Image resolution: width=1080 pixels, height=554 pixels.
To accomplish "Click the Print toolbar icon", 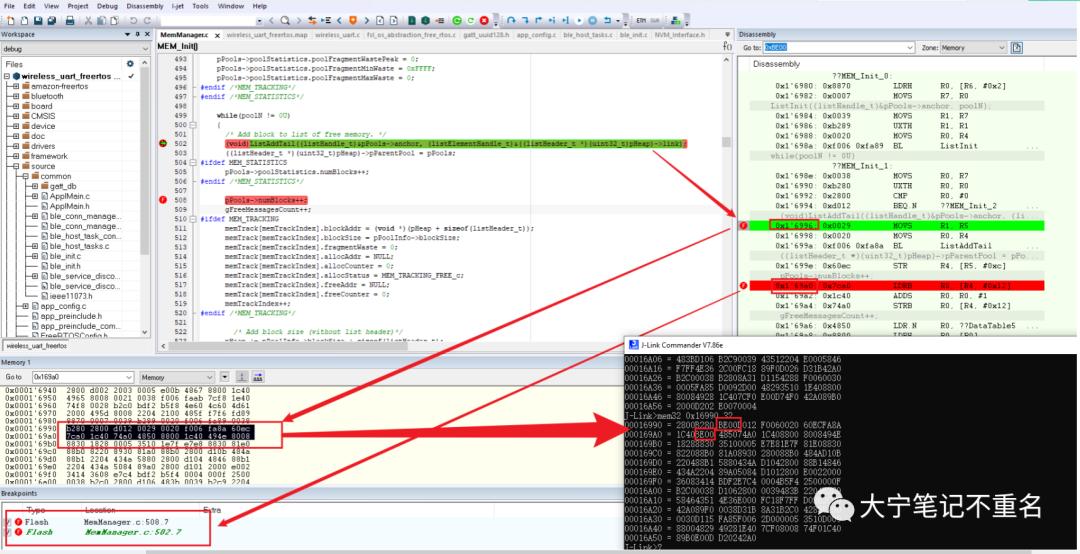I will click(70, 21).
